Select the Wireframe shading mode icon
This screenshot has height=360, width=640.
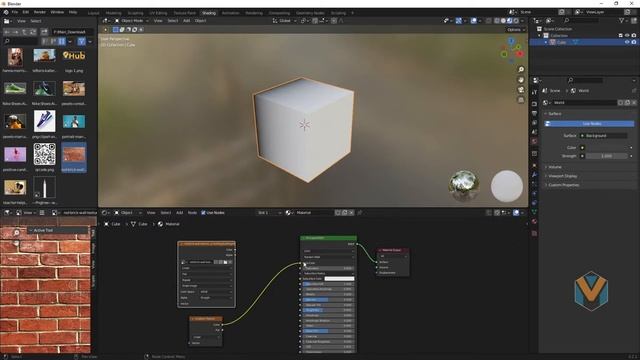tap(497, 20)
